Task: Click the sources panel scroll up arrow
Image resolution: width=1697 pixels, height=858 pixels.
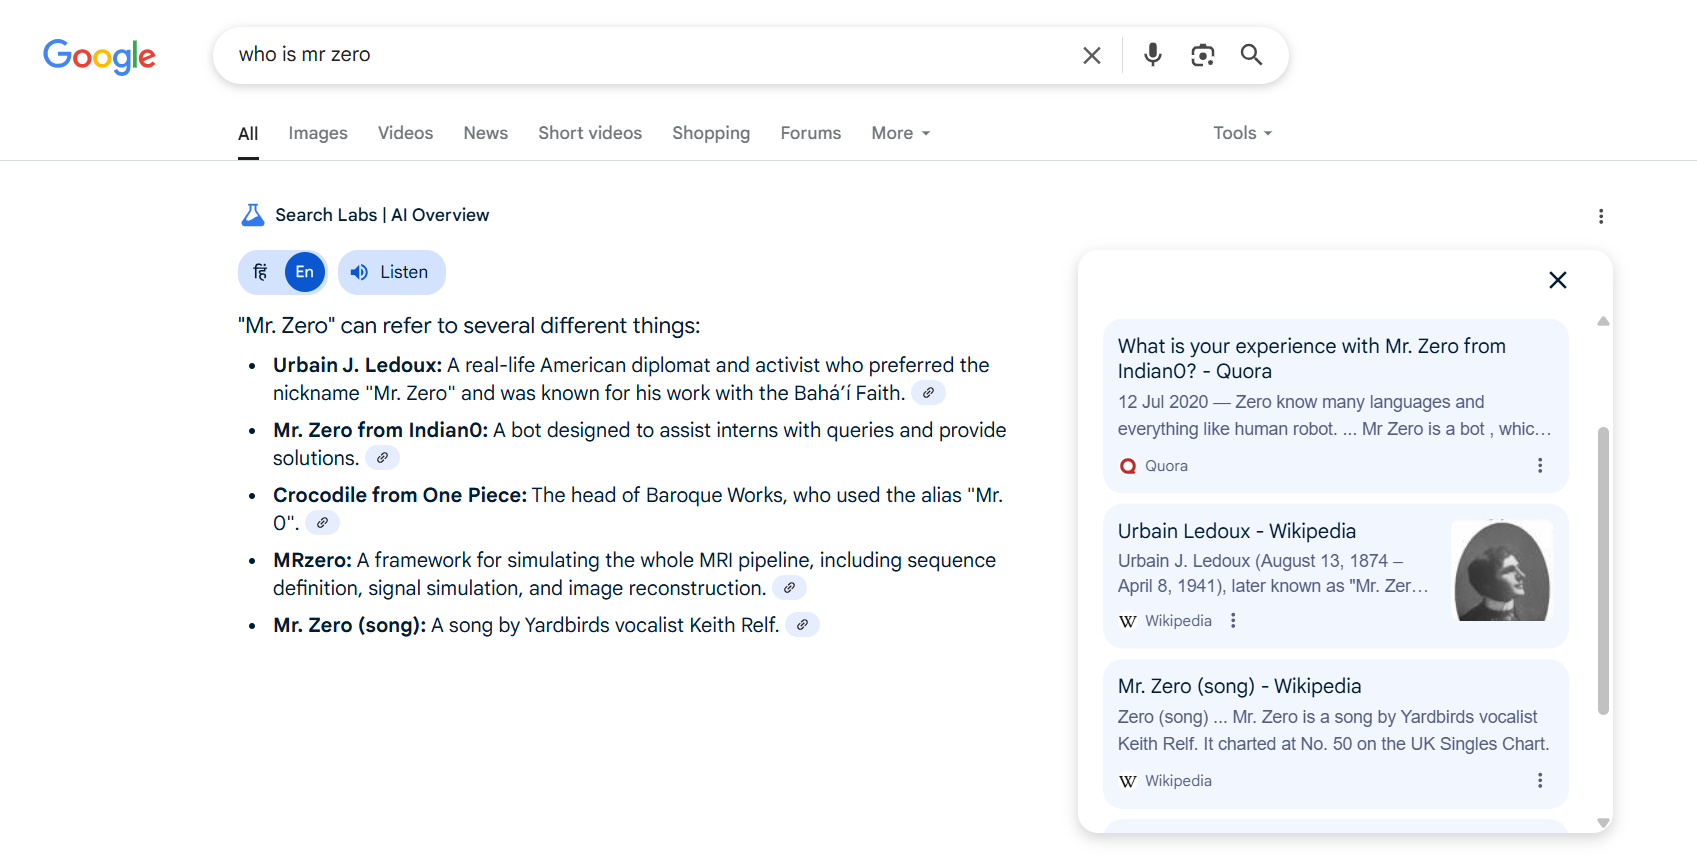Action: click(x=1603, y=321)
